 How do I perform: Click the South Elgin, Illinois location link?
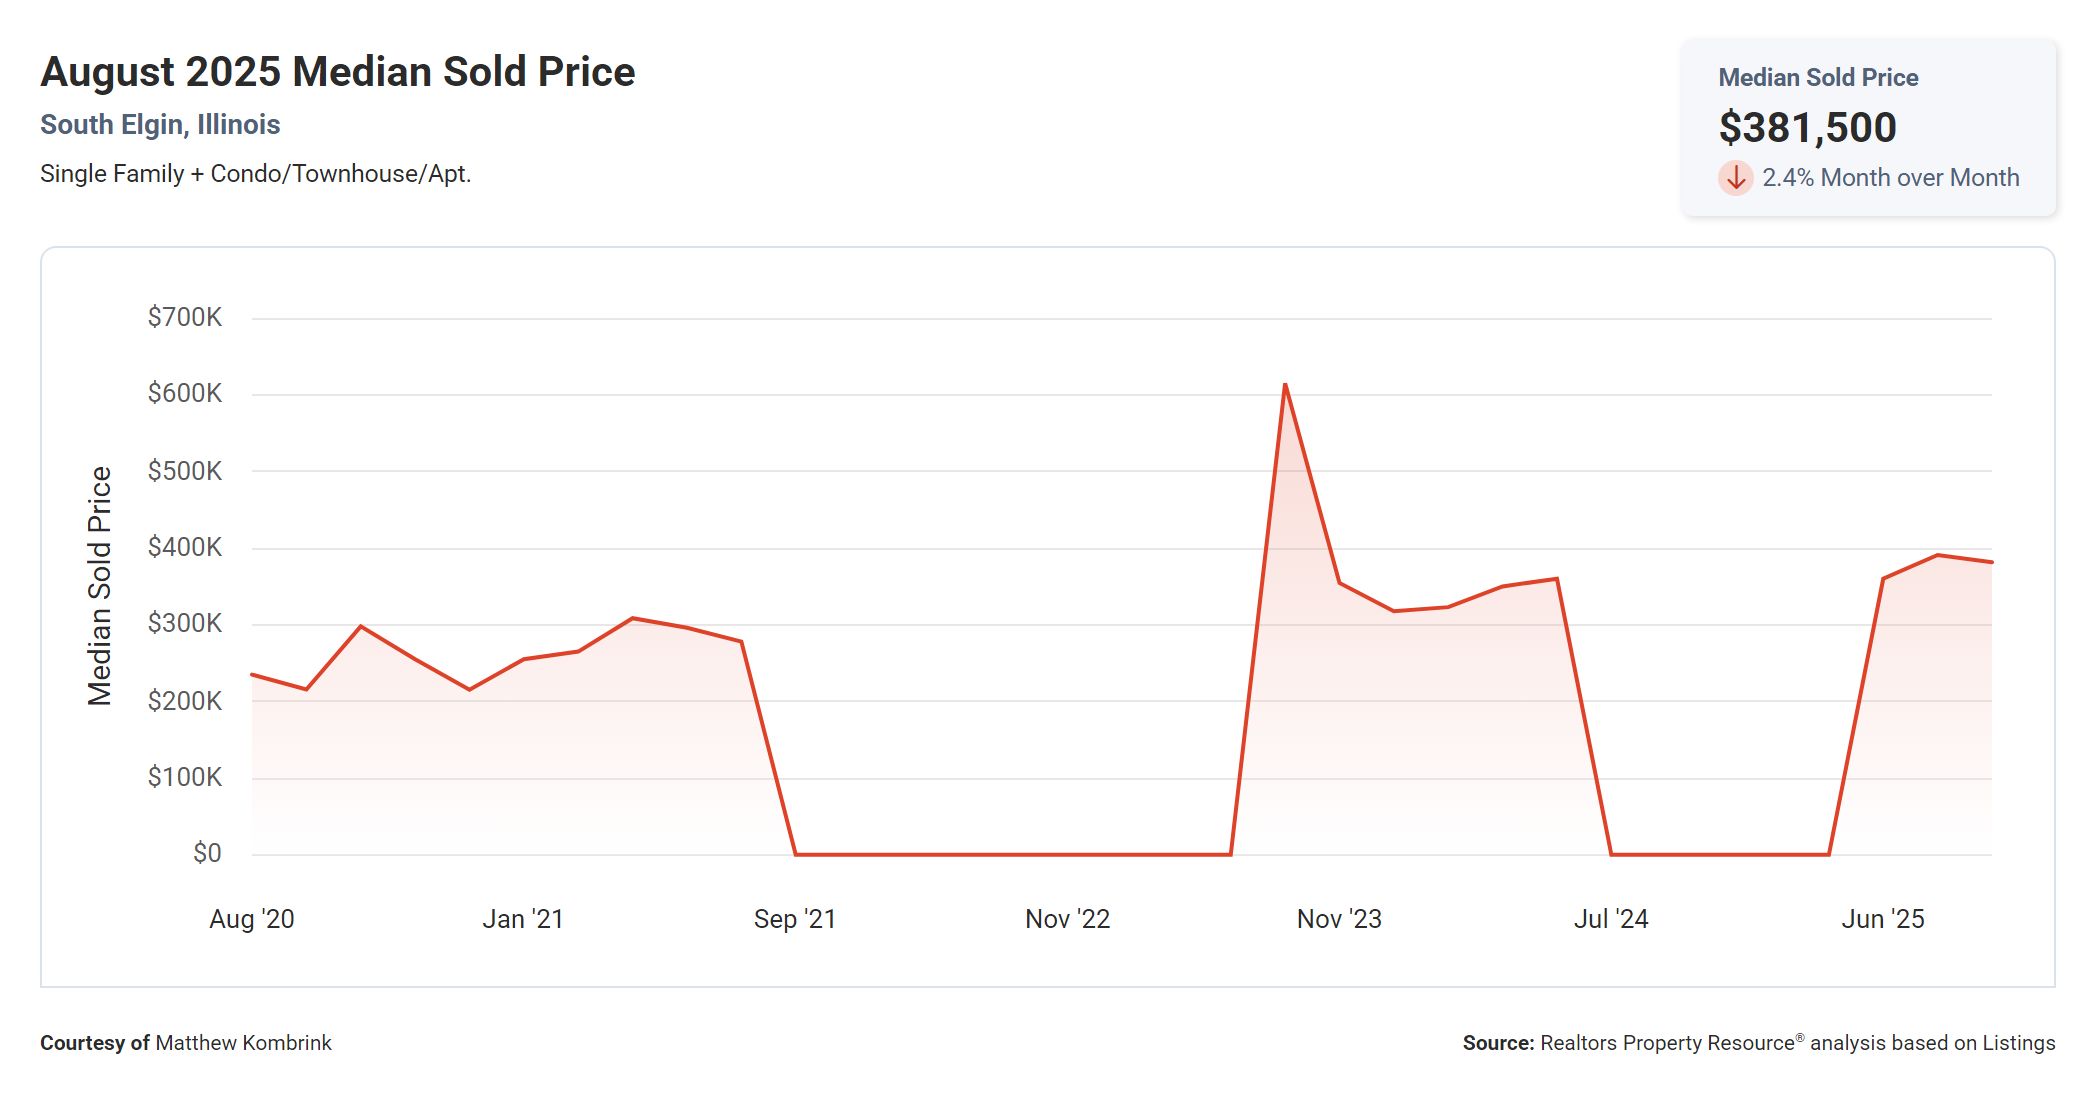pos(160,125)
